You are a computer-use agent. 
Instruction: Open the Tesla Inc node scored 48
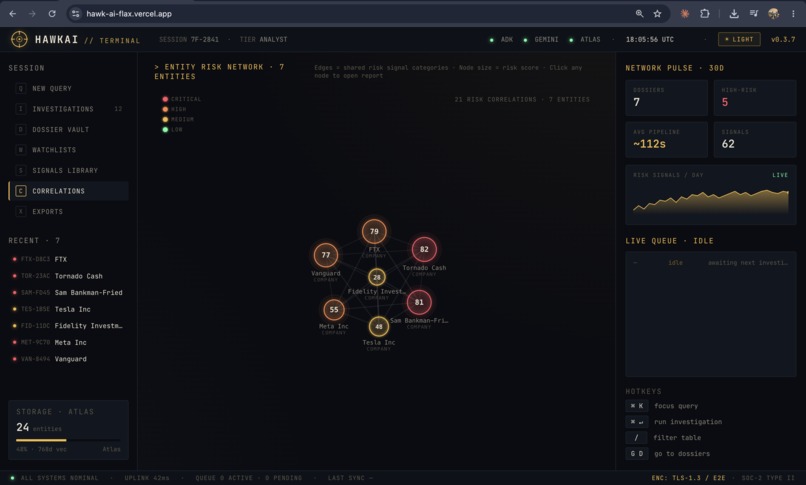point(379,326)
